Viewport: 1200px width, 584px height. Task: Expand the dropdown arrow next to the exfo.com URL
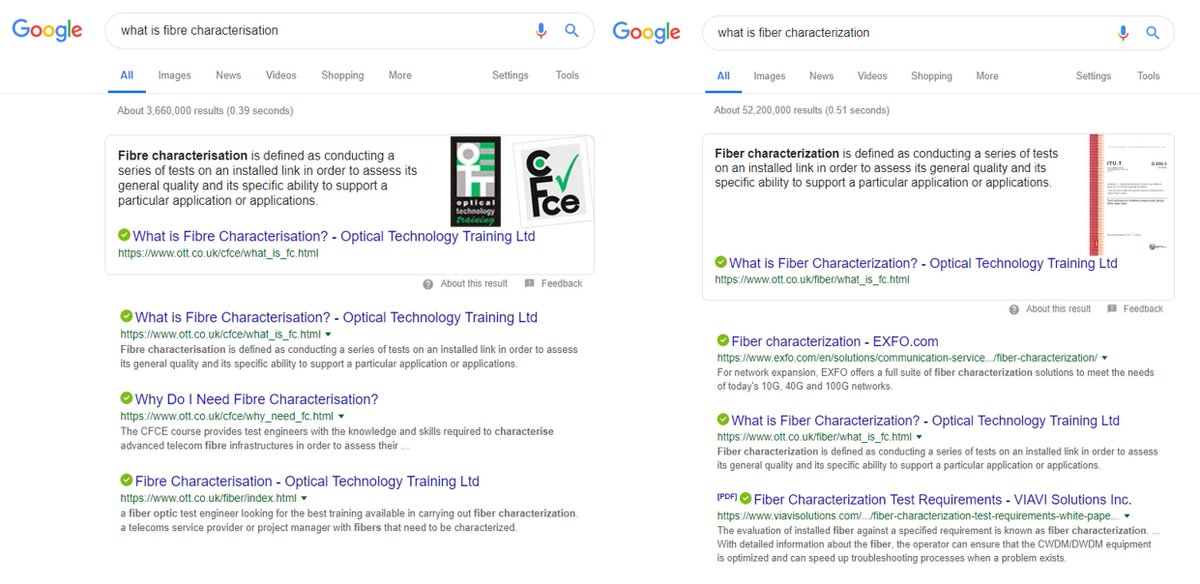[x=1105, y=358]
